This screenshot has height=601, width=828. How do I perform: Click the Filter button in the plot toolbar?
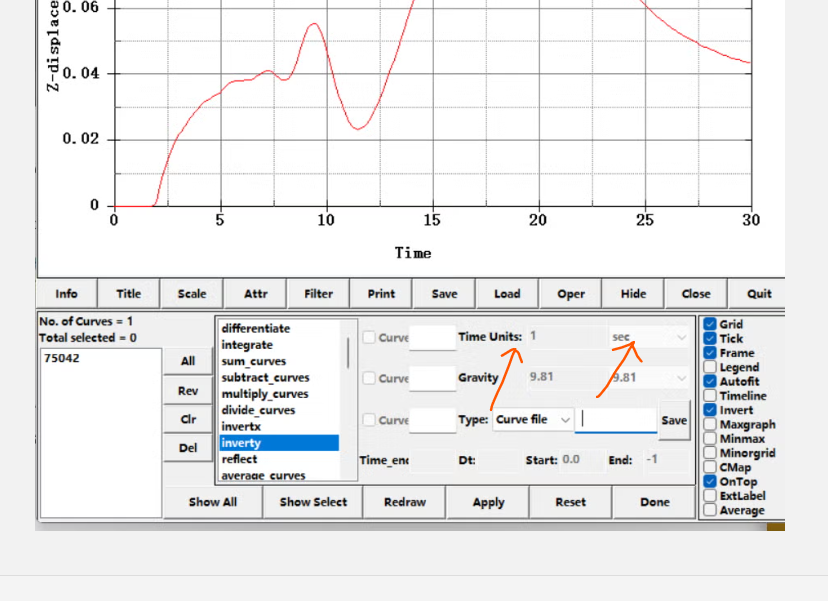tap(318, 294)
